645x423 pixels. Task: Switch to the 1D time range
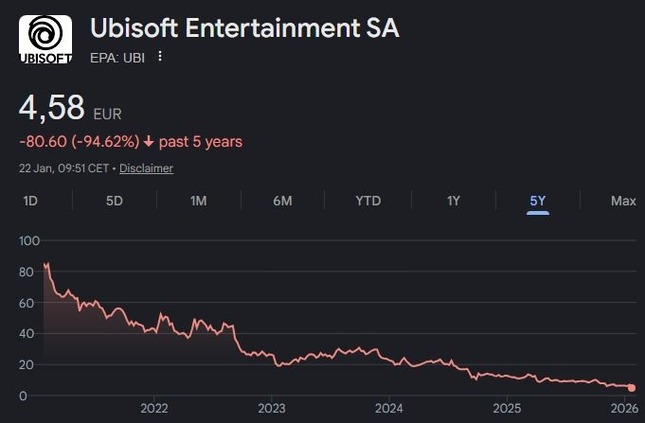(30, 201)
